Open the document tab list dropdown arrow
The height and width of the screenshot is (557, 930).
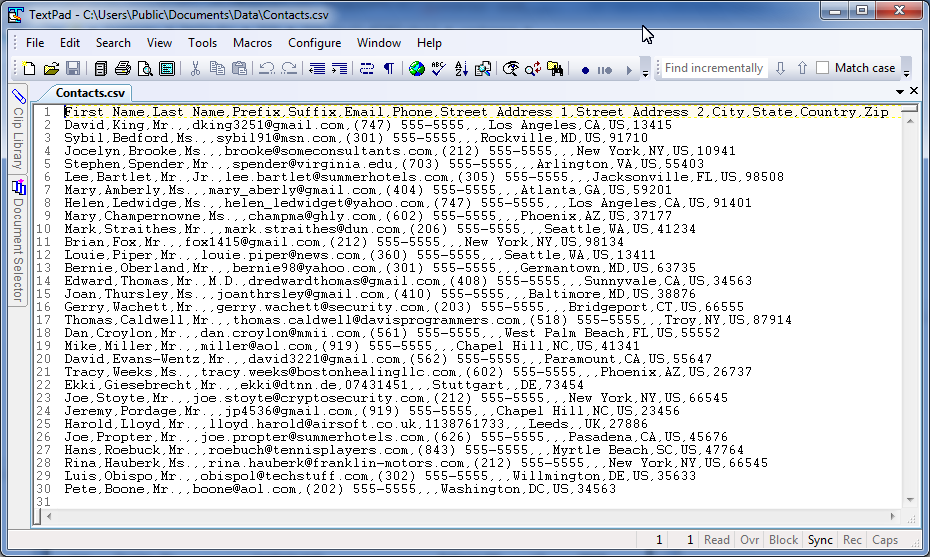[x=900, y=91]
